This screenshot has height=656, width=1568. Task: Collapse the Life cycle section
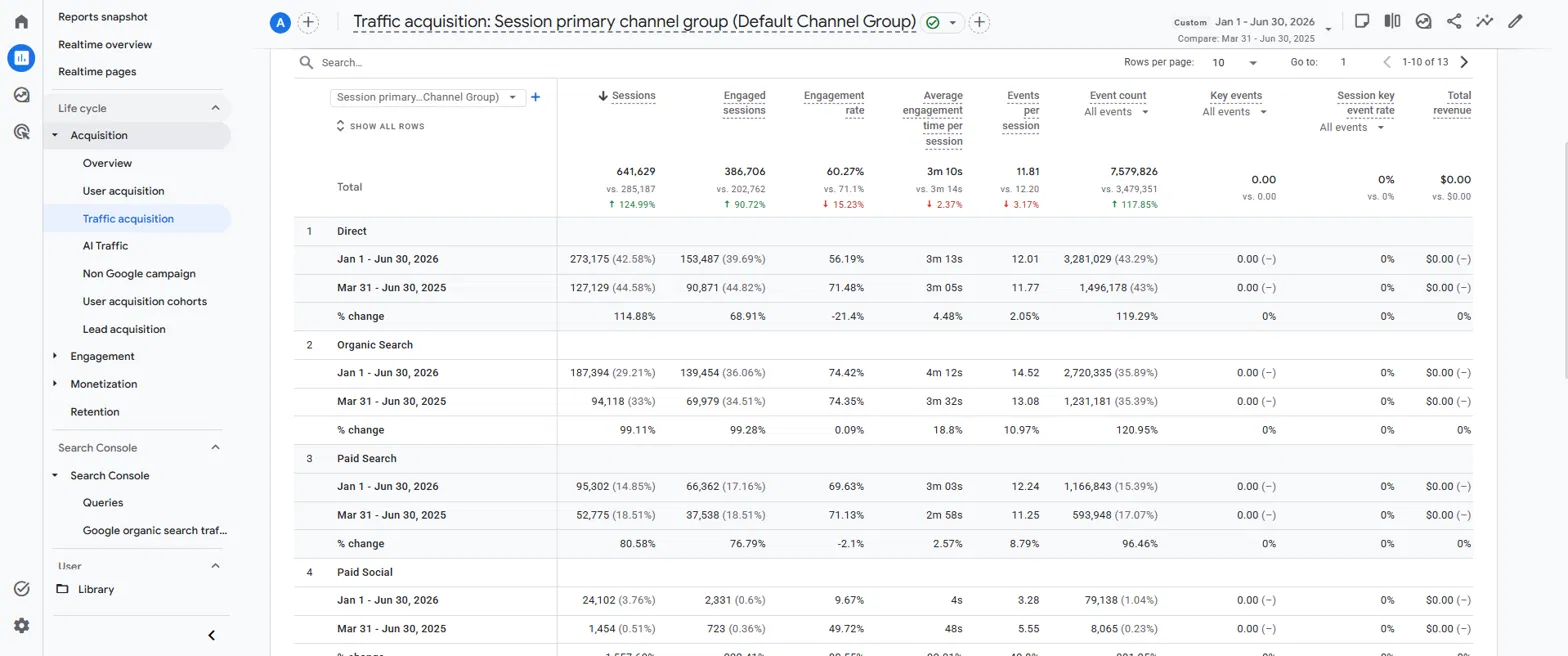pos(215,108)
